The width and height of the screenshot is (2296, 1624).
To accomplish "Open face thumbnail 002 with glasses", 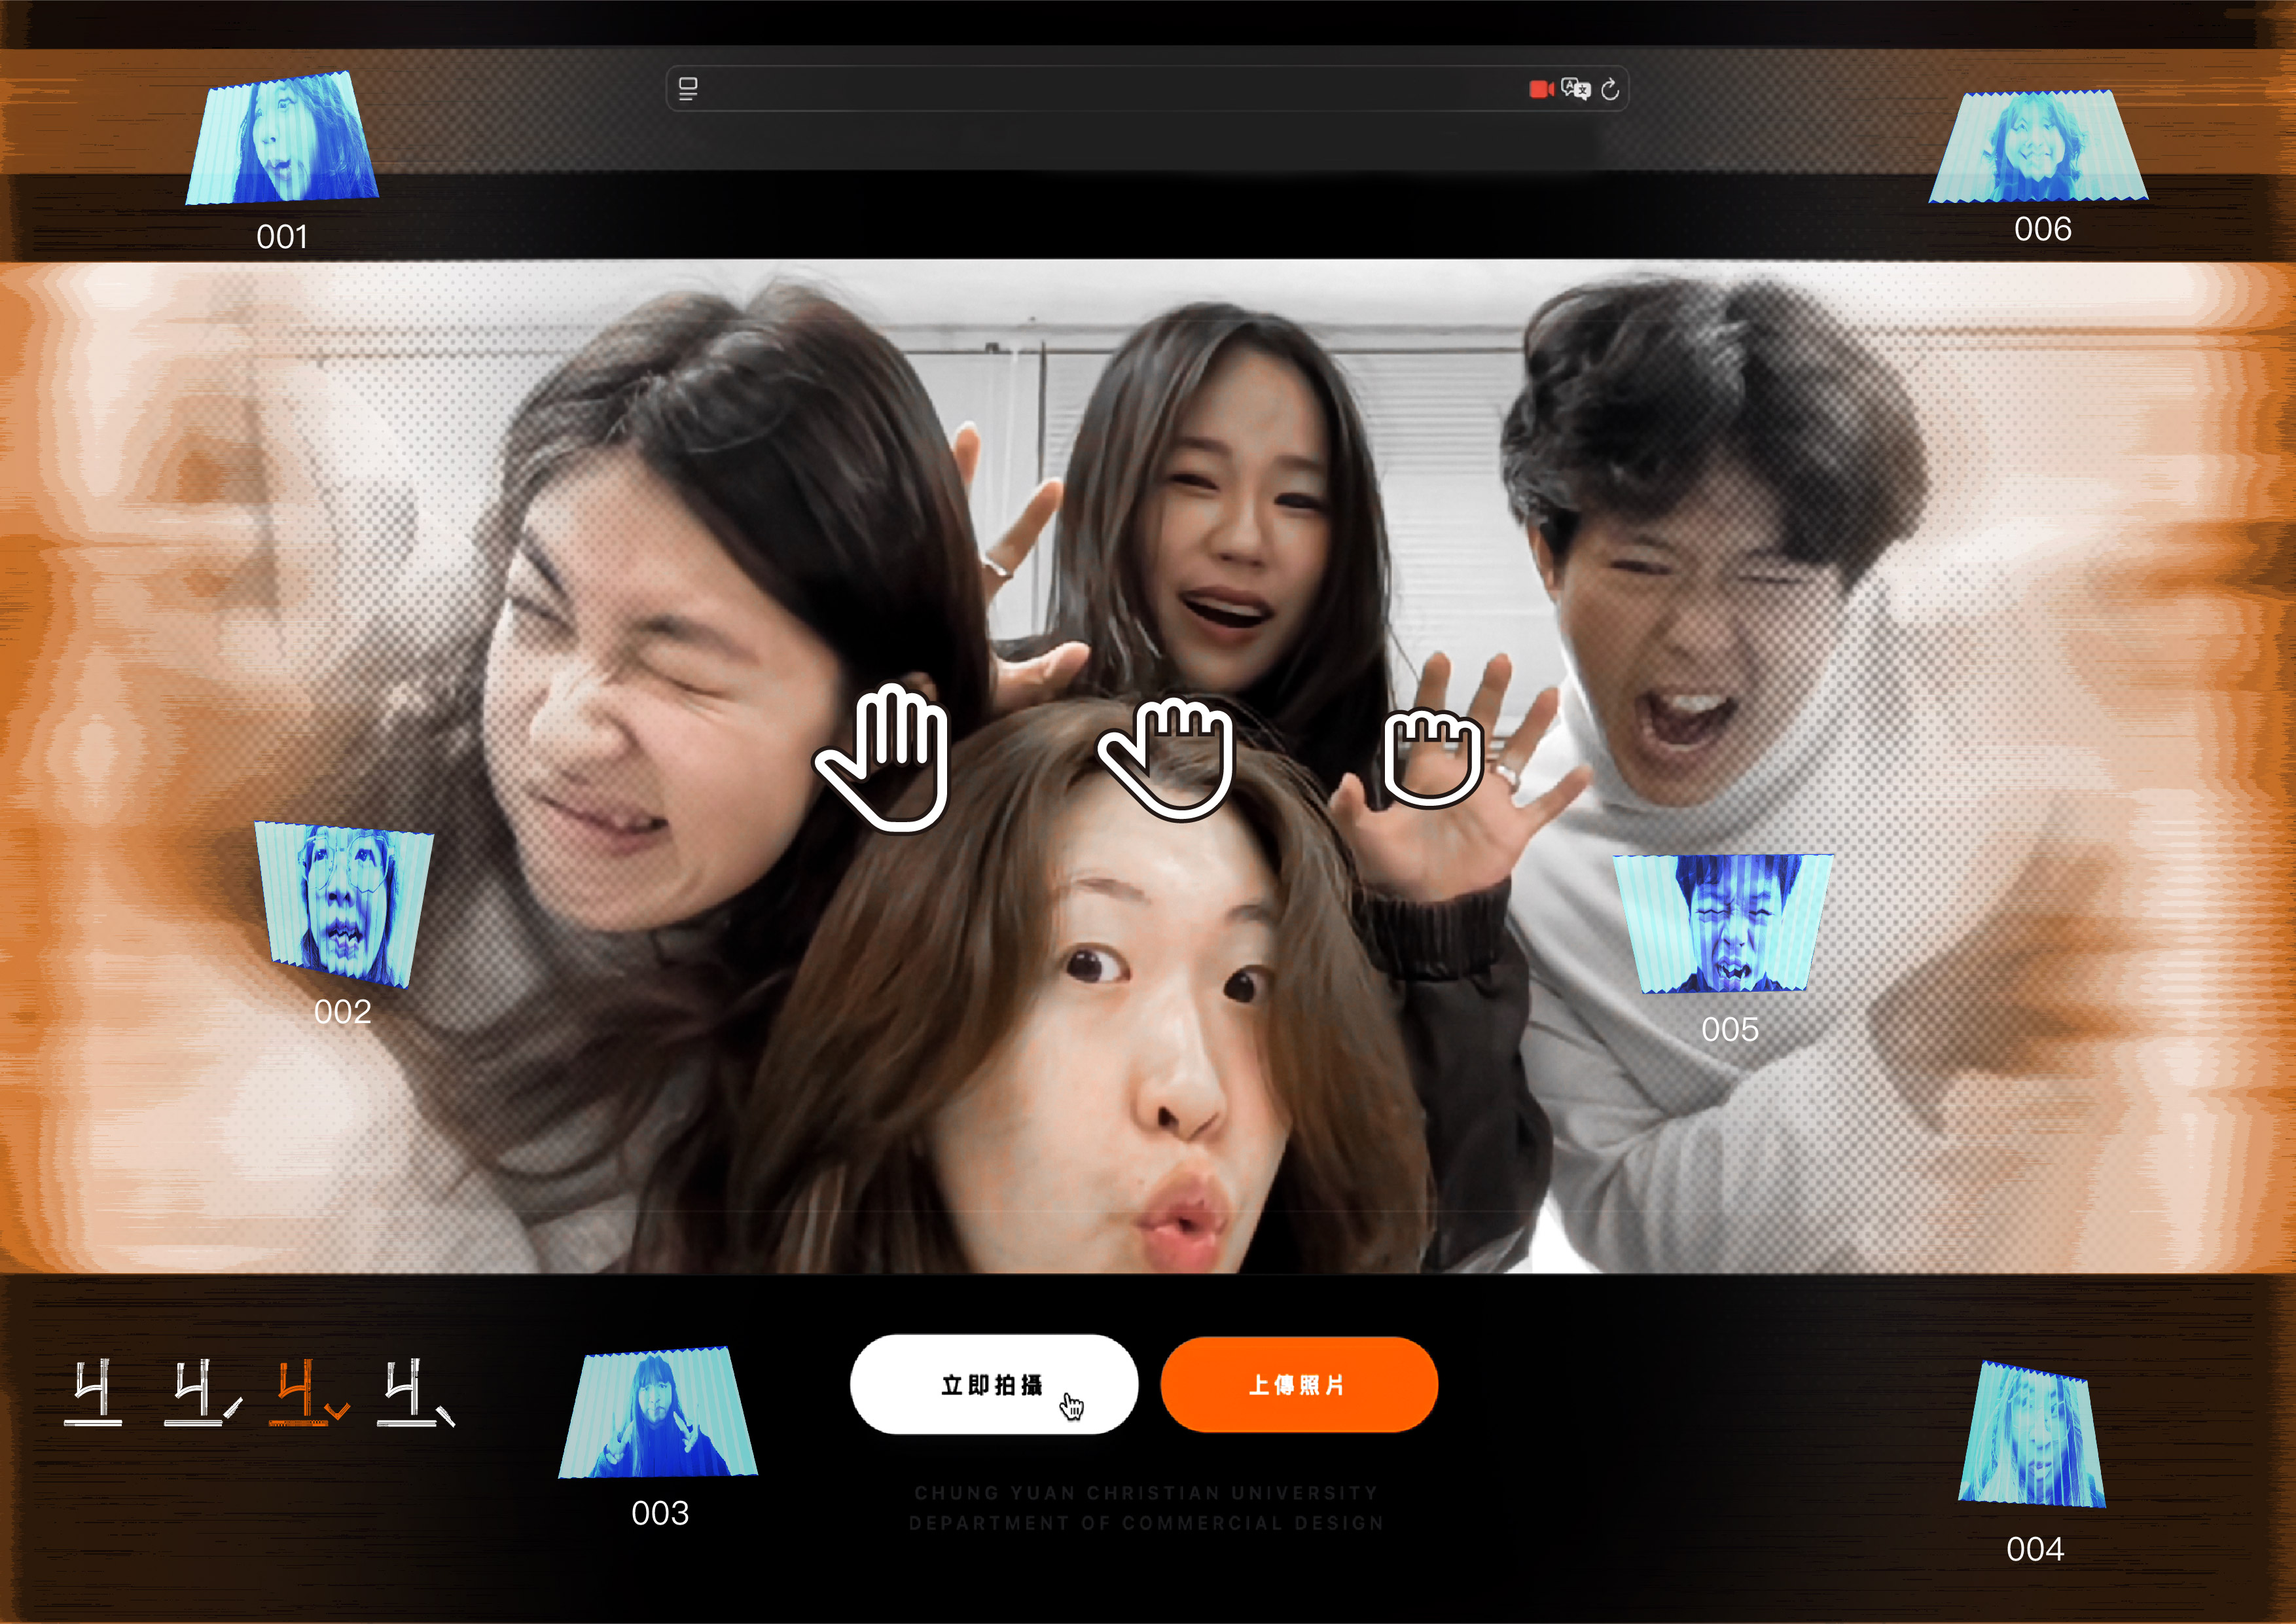I will click(345, 905).
